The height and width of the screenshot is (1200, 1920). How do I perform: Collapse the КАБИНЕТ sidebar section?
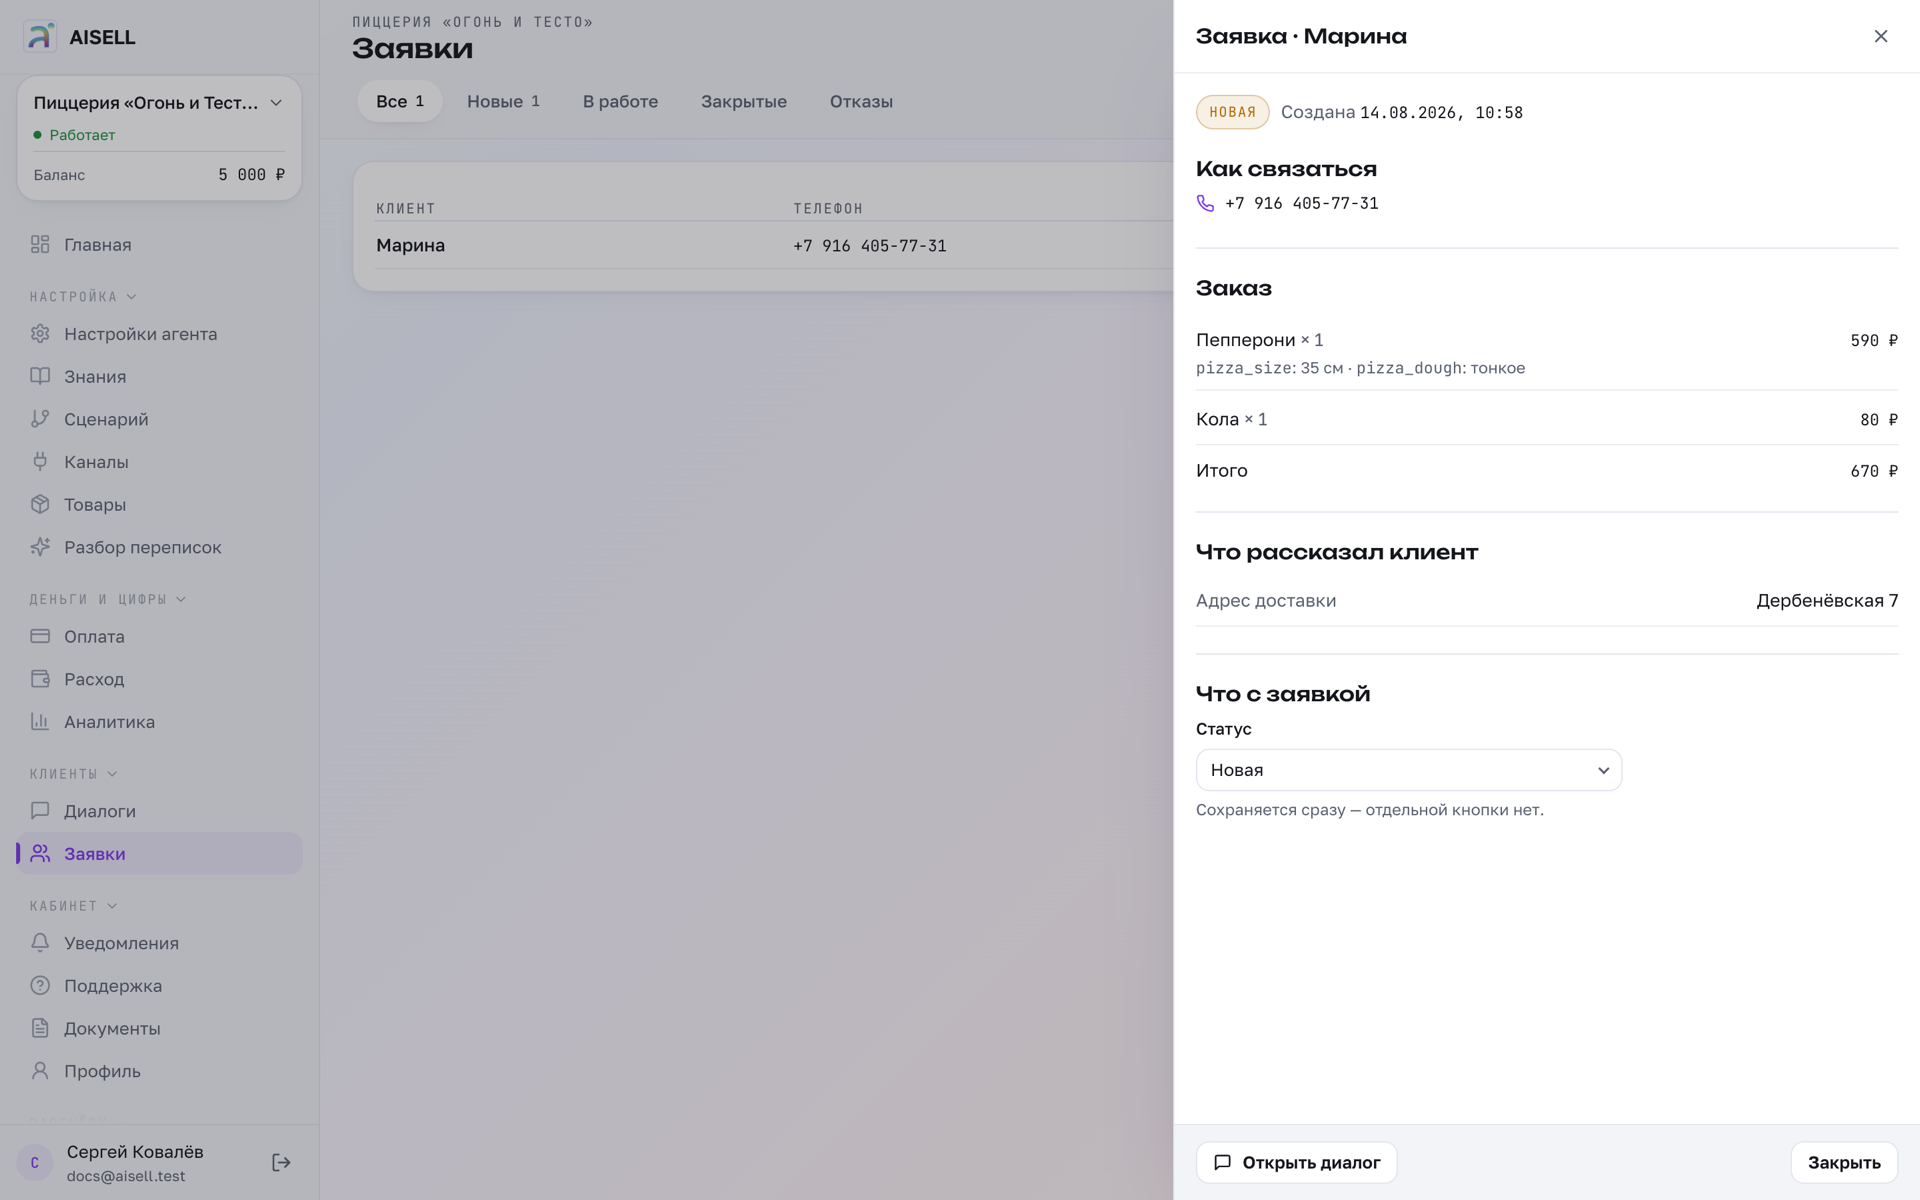(74, 906)
